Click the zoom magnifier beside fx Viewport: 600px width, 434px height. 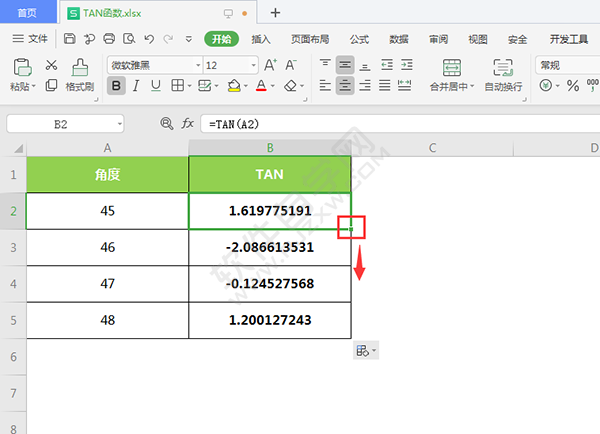(166, 124)
